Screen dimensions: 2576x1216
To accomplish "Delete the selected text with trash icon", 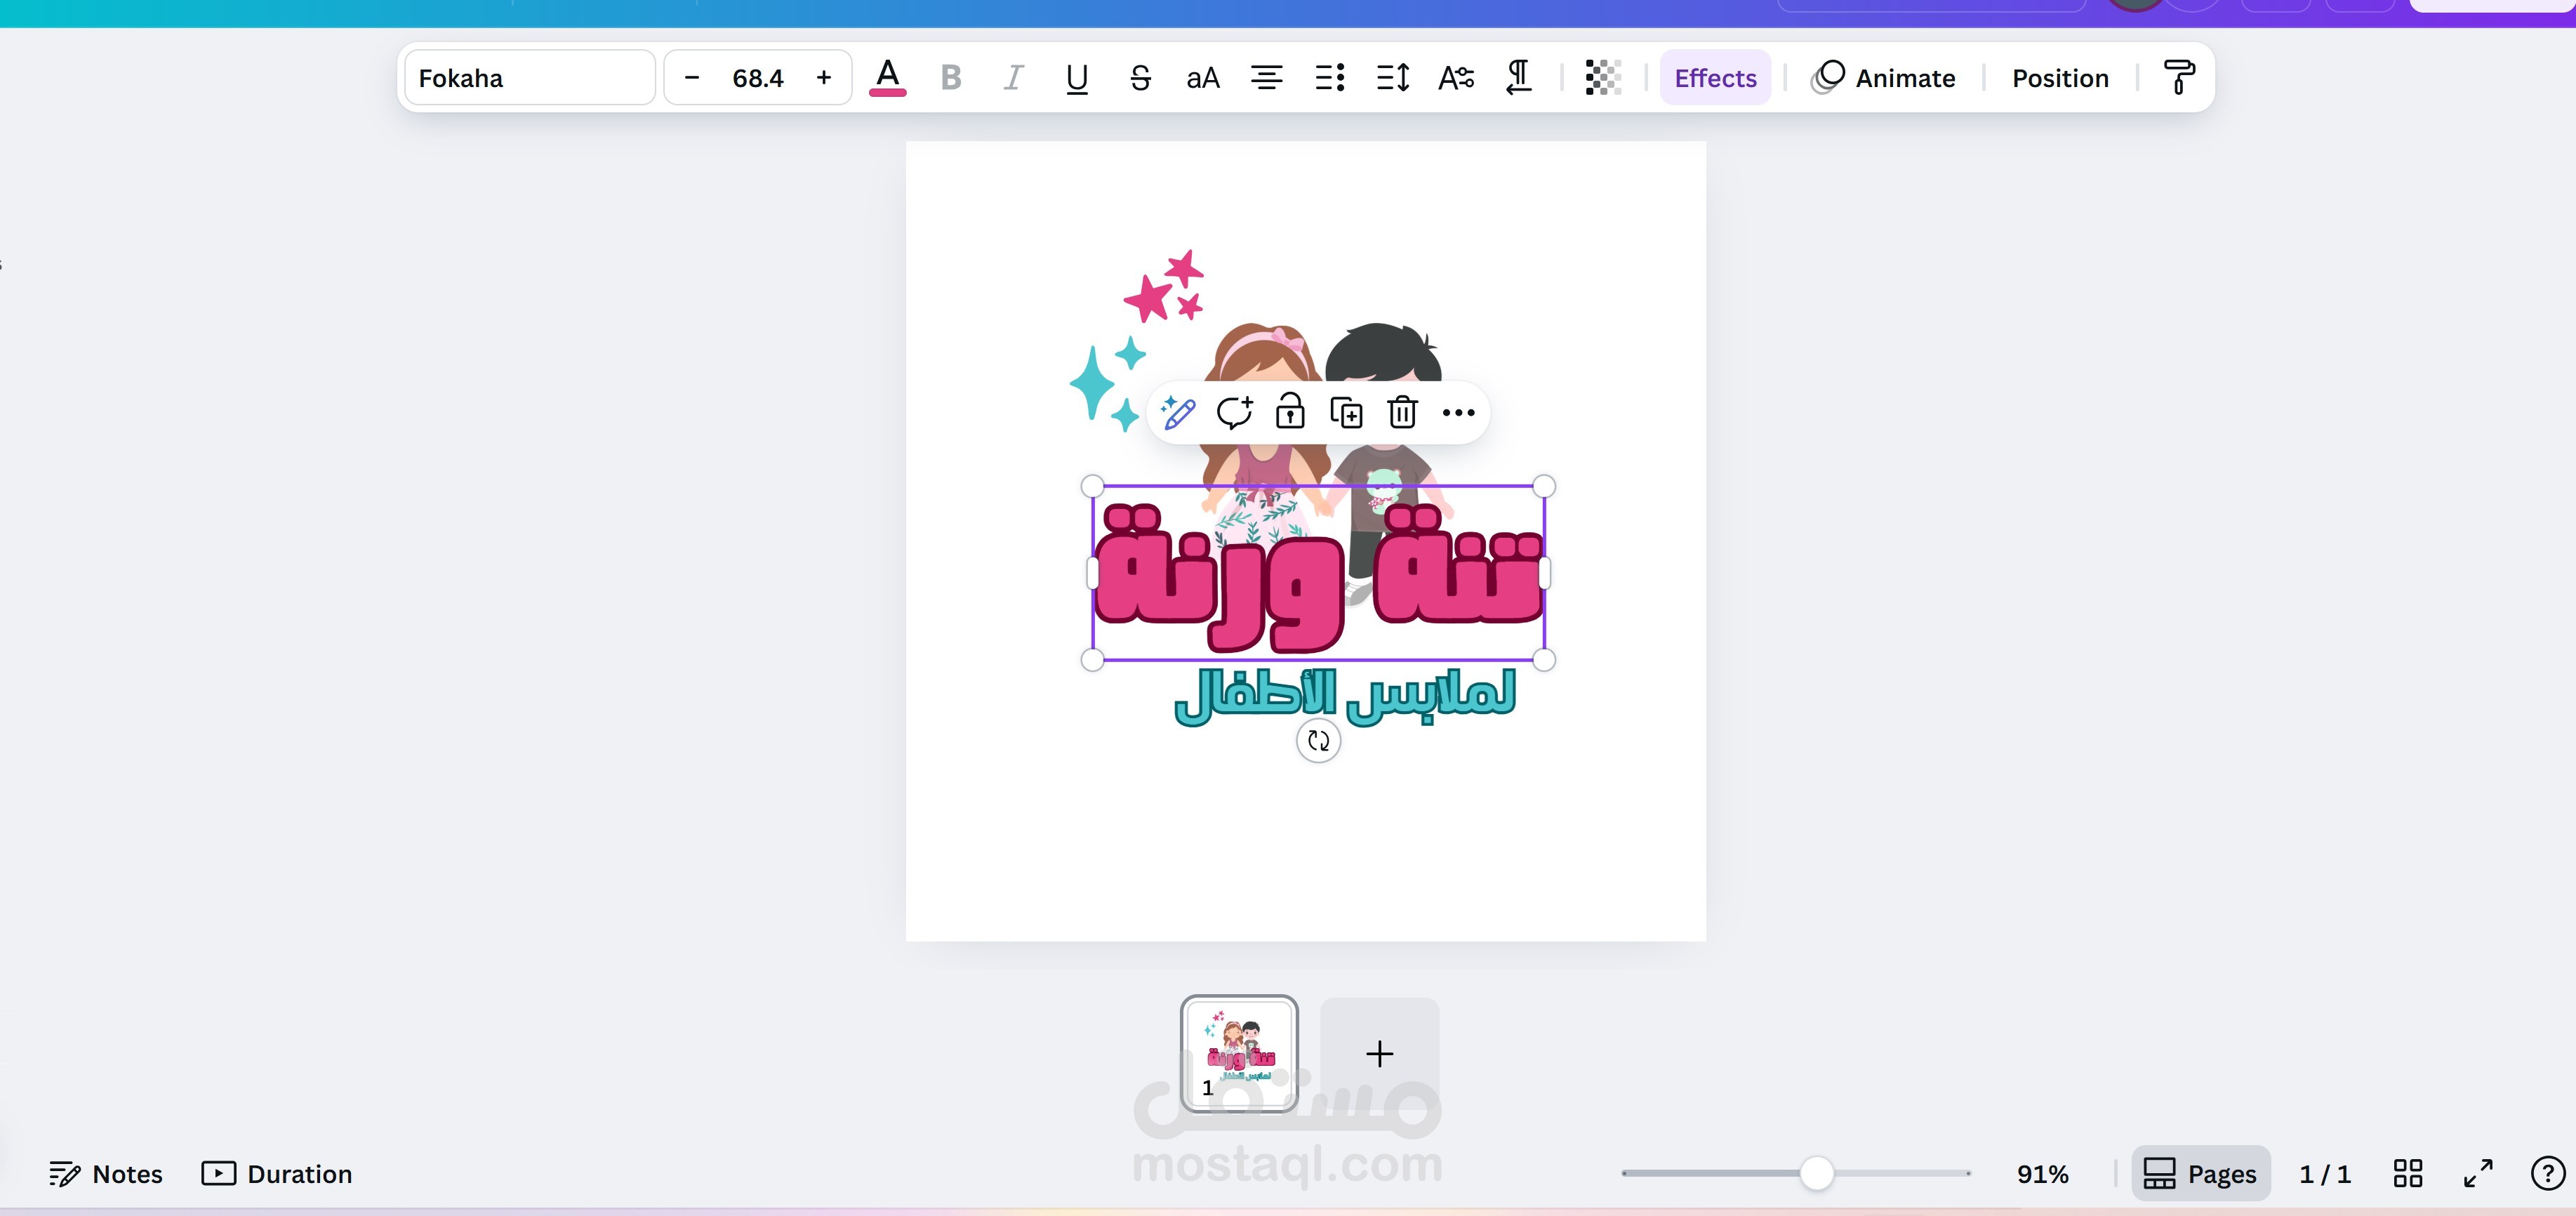I will point(1402,412).
